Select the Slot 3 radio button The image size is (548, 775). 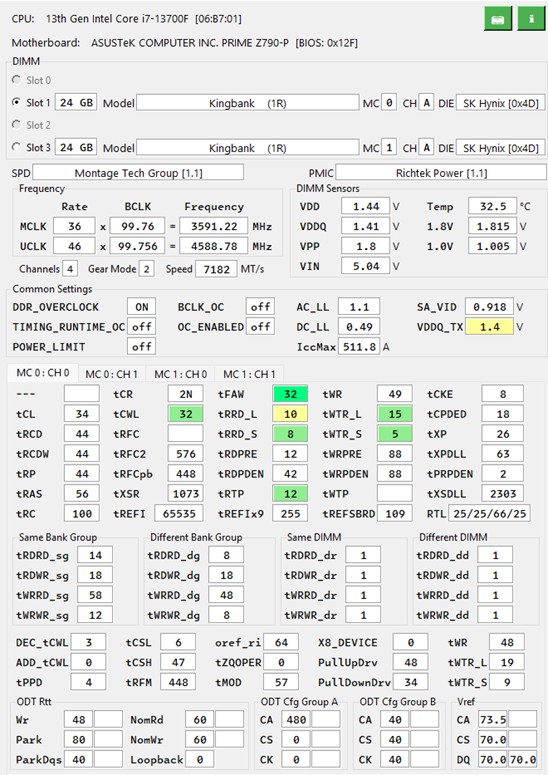pos(16,147)
